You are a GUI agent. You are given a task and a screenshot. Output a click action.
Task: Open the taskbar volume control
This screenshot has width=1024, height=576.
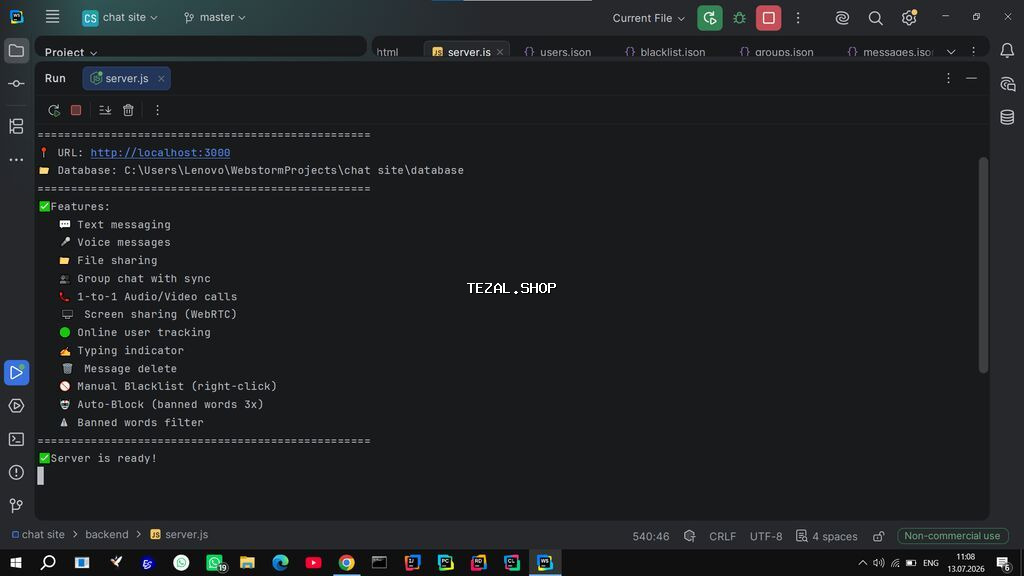pyautogui.click(x=879, y=562)
